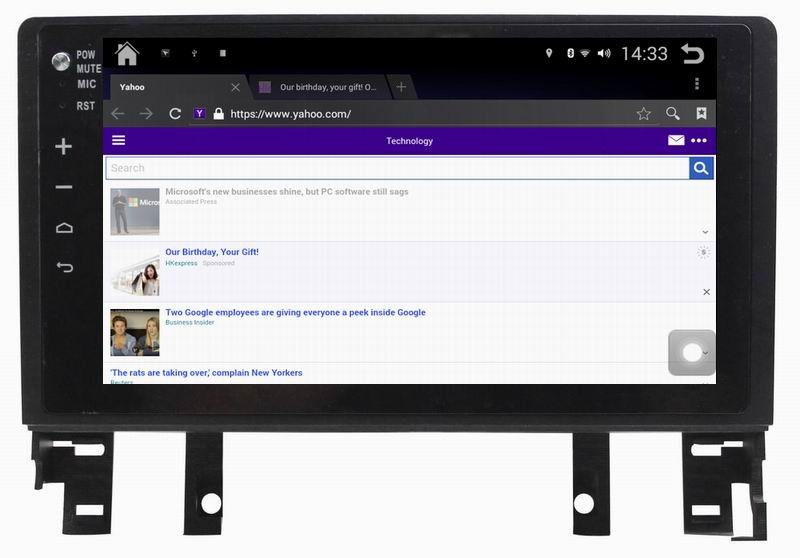Tap the bezel back button
The width and height of the screenshot is (800, 558).
click(x=65, y=267)
